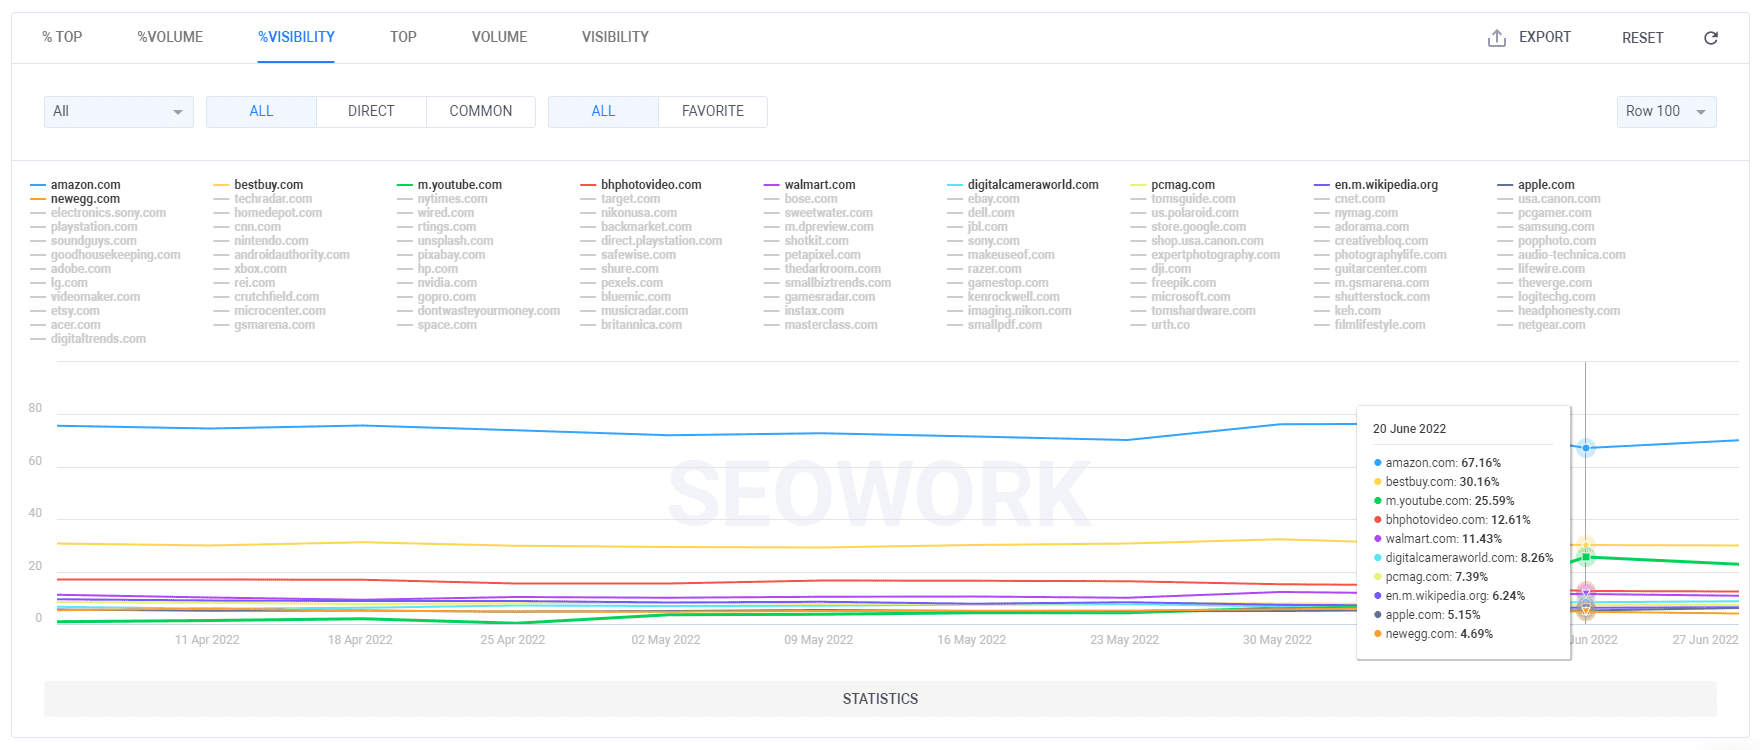Screen dimensions: 1760x750
Task: Open the Row 100 dropdown
Action: click(1666, 111)
